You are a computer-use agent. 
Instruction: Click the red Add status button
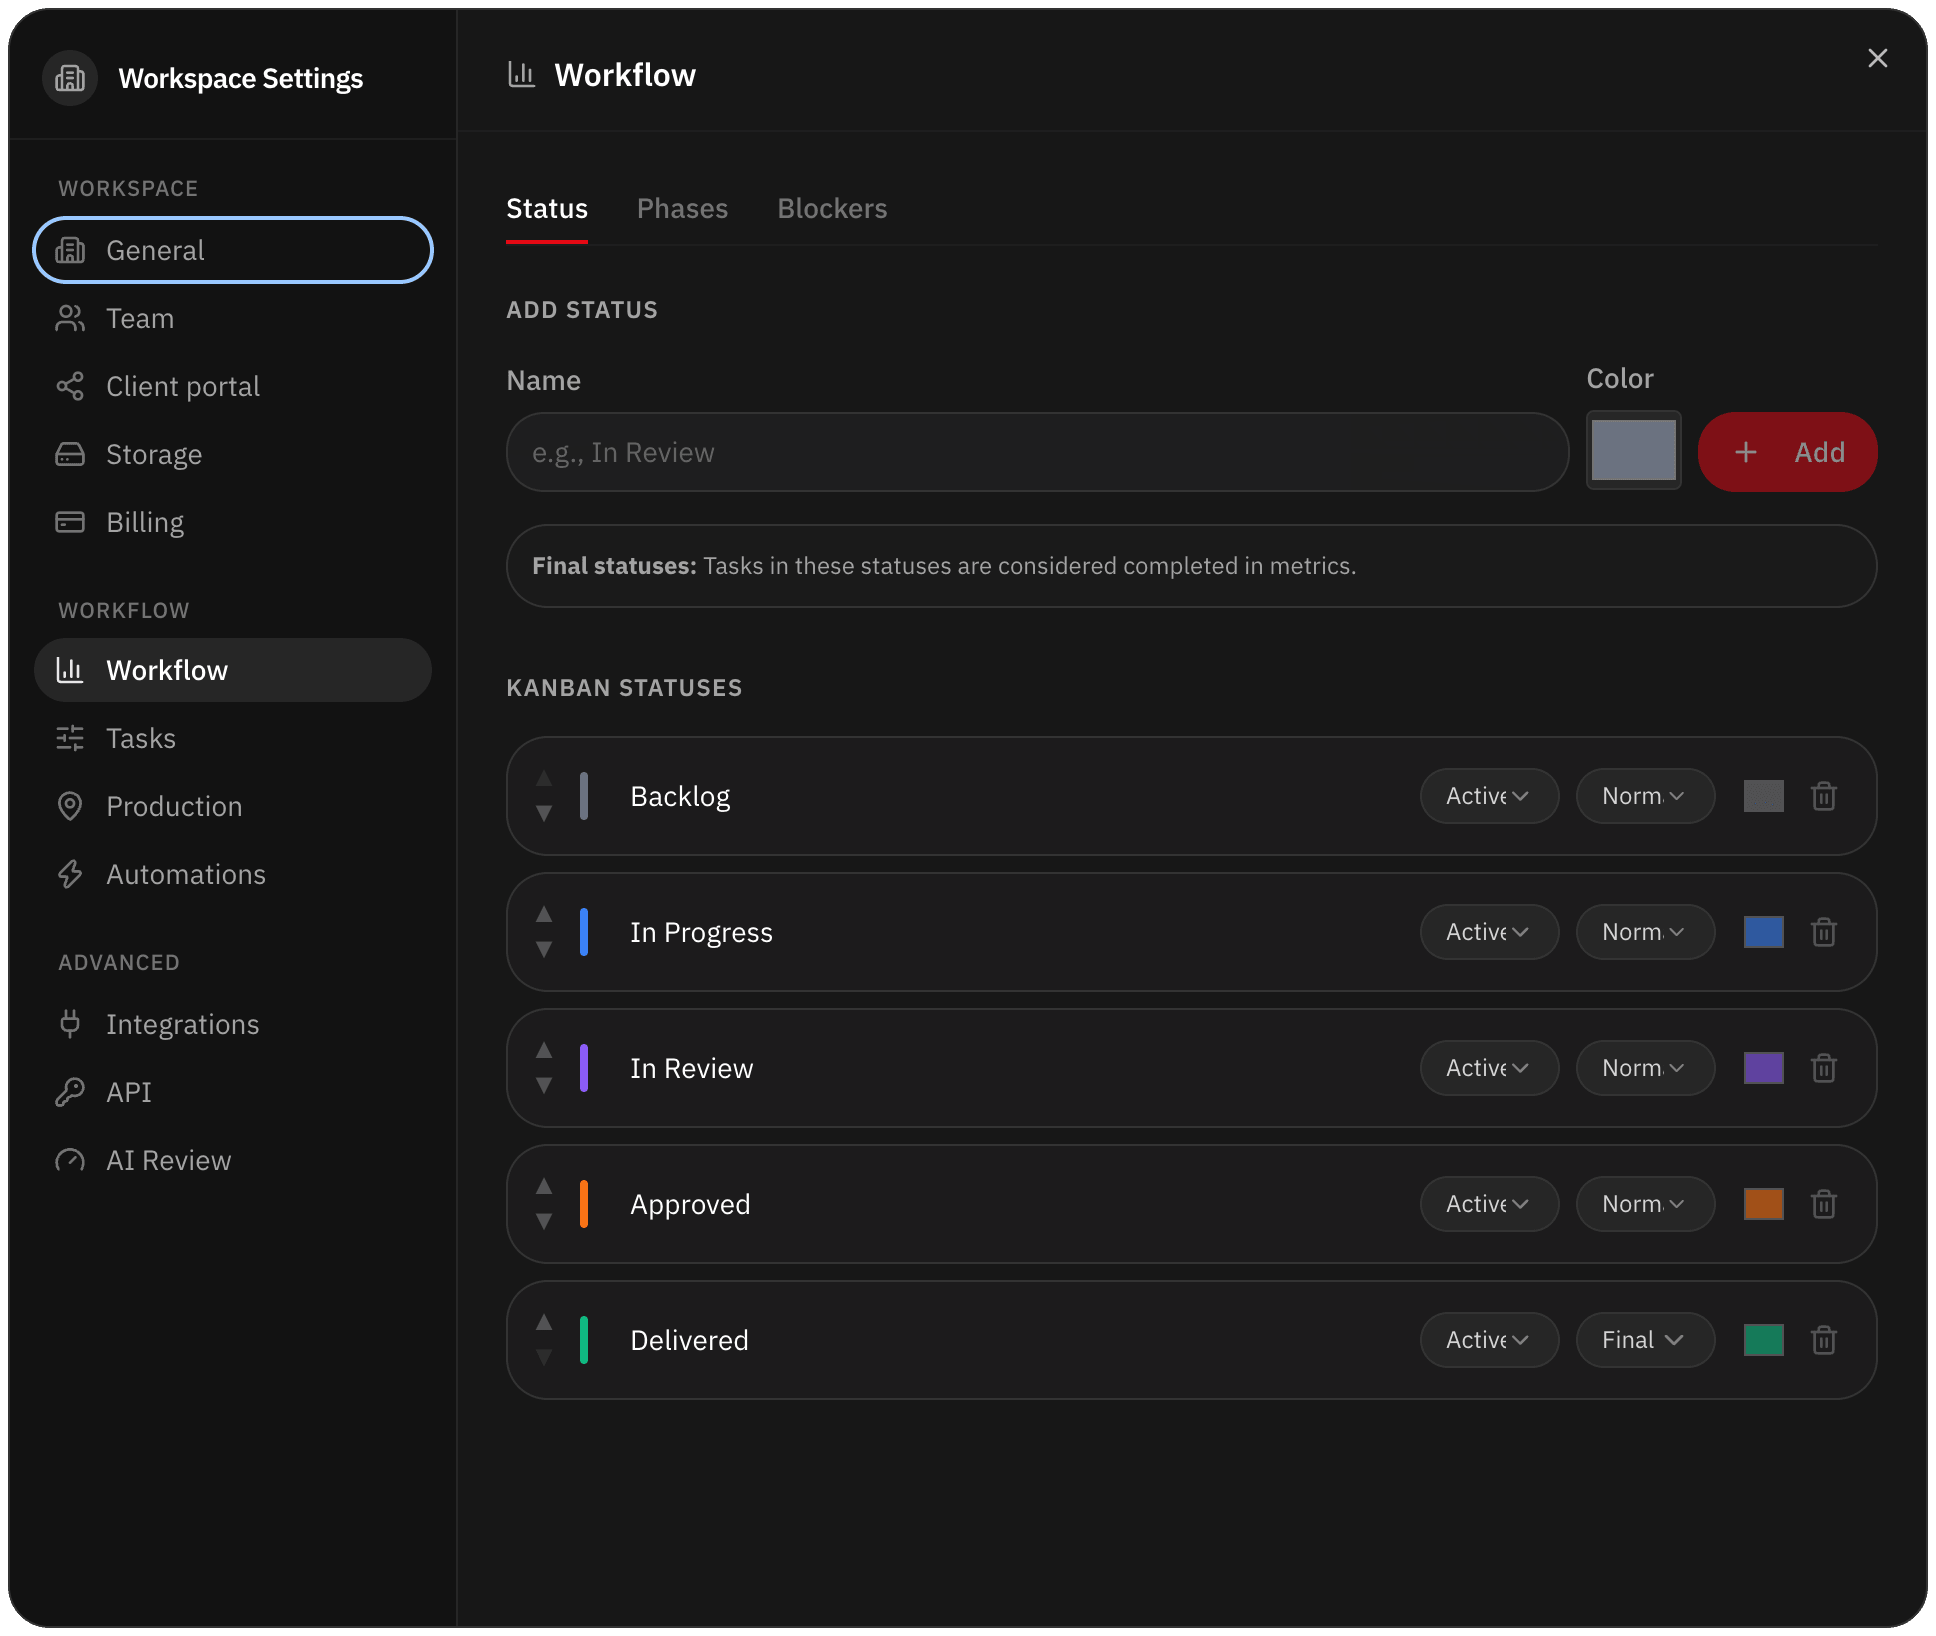1787,452
